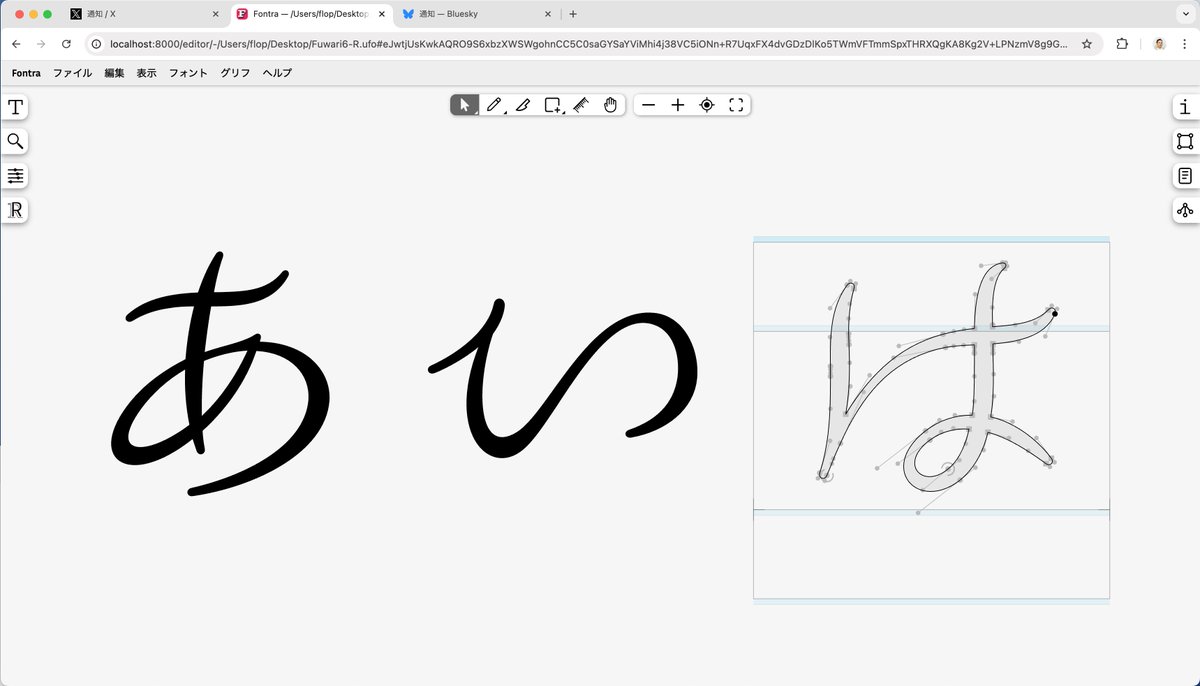Expand the tab search dropdown
The width and height of the screenshot is (1200, 686).
1184,14
